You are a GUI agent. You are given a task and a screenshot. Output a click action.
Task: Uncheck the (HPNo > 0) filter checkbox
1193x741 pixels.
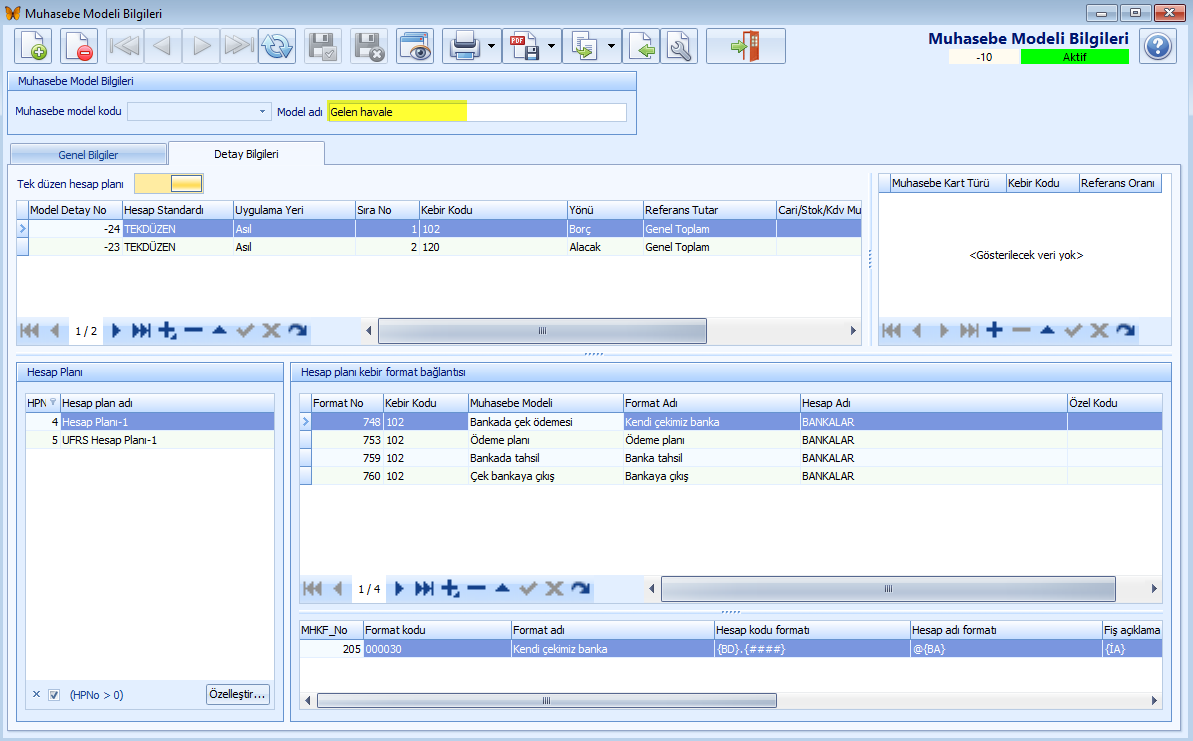54,695
